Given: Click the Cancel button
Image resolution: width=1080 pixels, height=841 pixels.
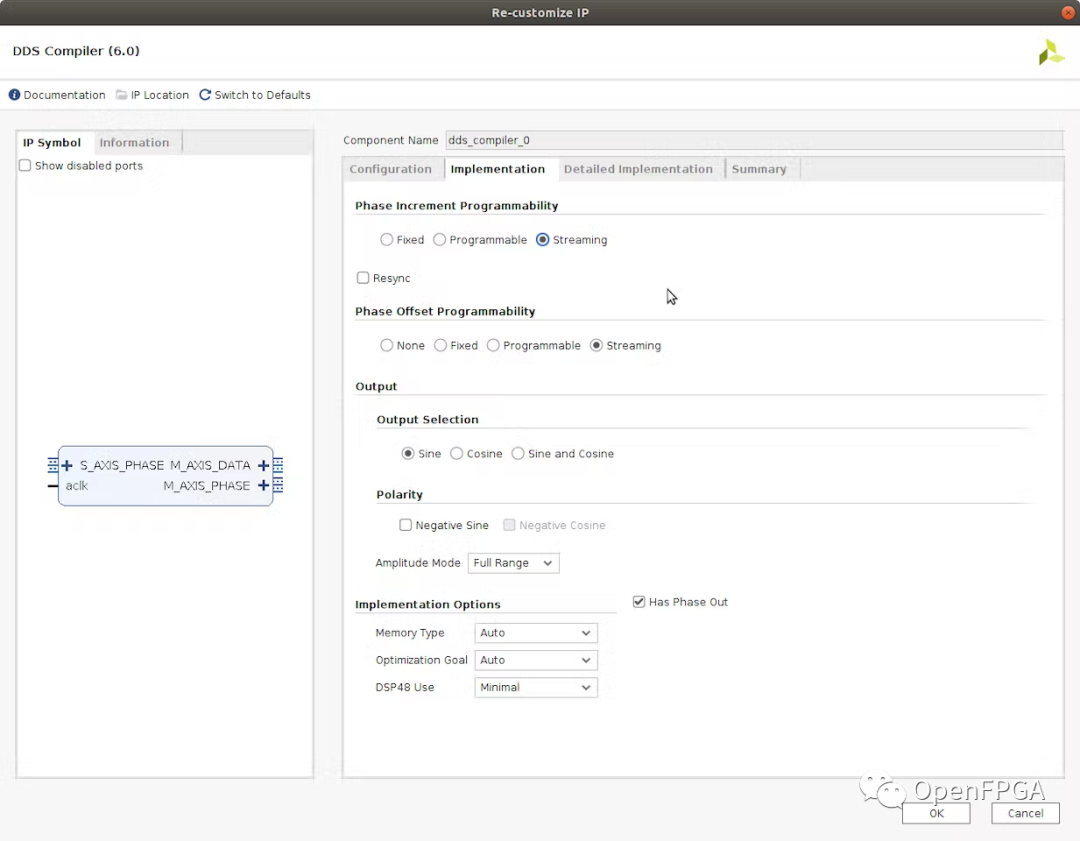Looking at the screenshot, I should (1026, 813).
